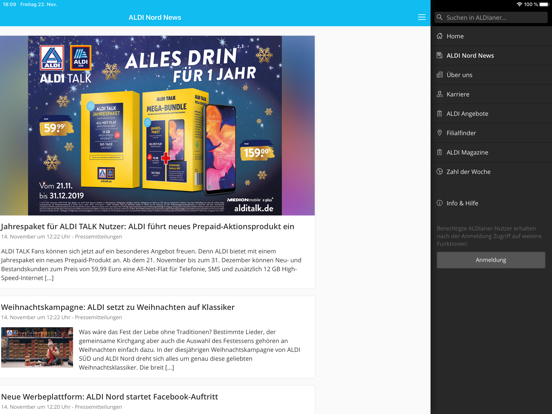Screen dimensions: 552x414
Task: Open ALDI Angebote menu entry
Action: click(x=492, y=113)
